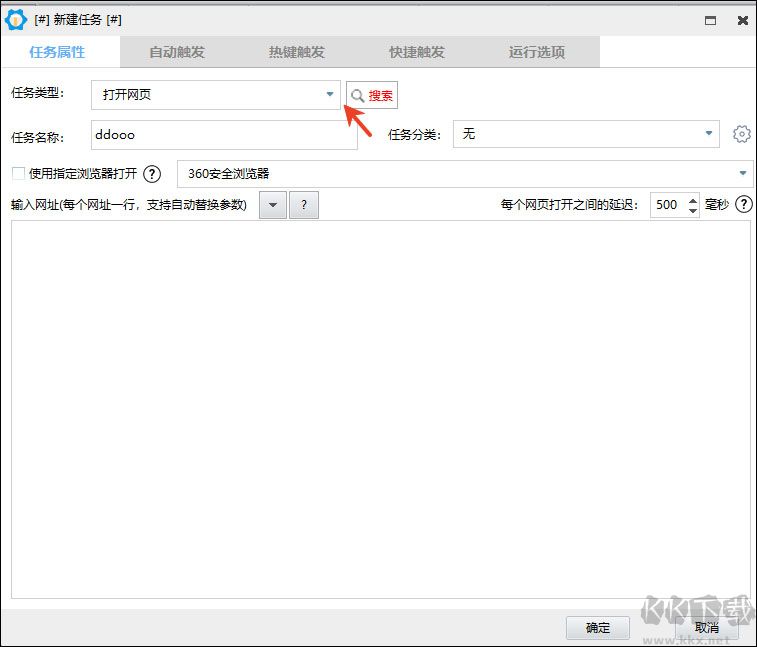Close the new task dialog window
The width and height of the screenshot is (757, 647).
[742, 20]
